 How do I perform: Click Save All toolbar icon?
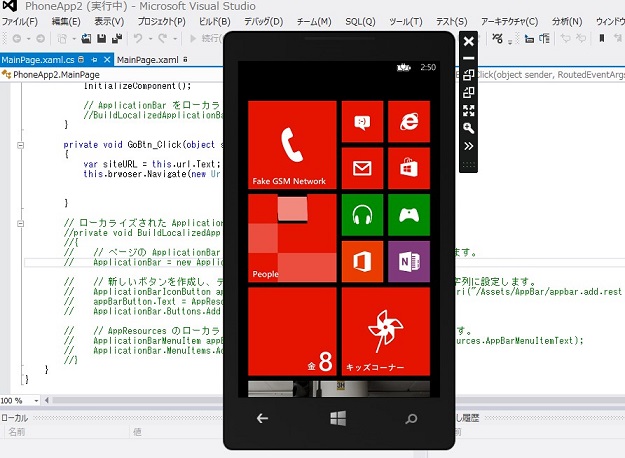[117, 39]
